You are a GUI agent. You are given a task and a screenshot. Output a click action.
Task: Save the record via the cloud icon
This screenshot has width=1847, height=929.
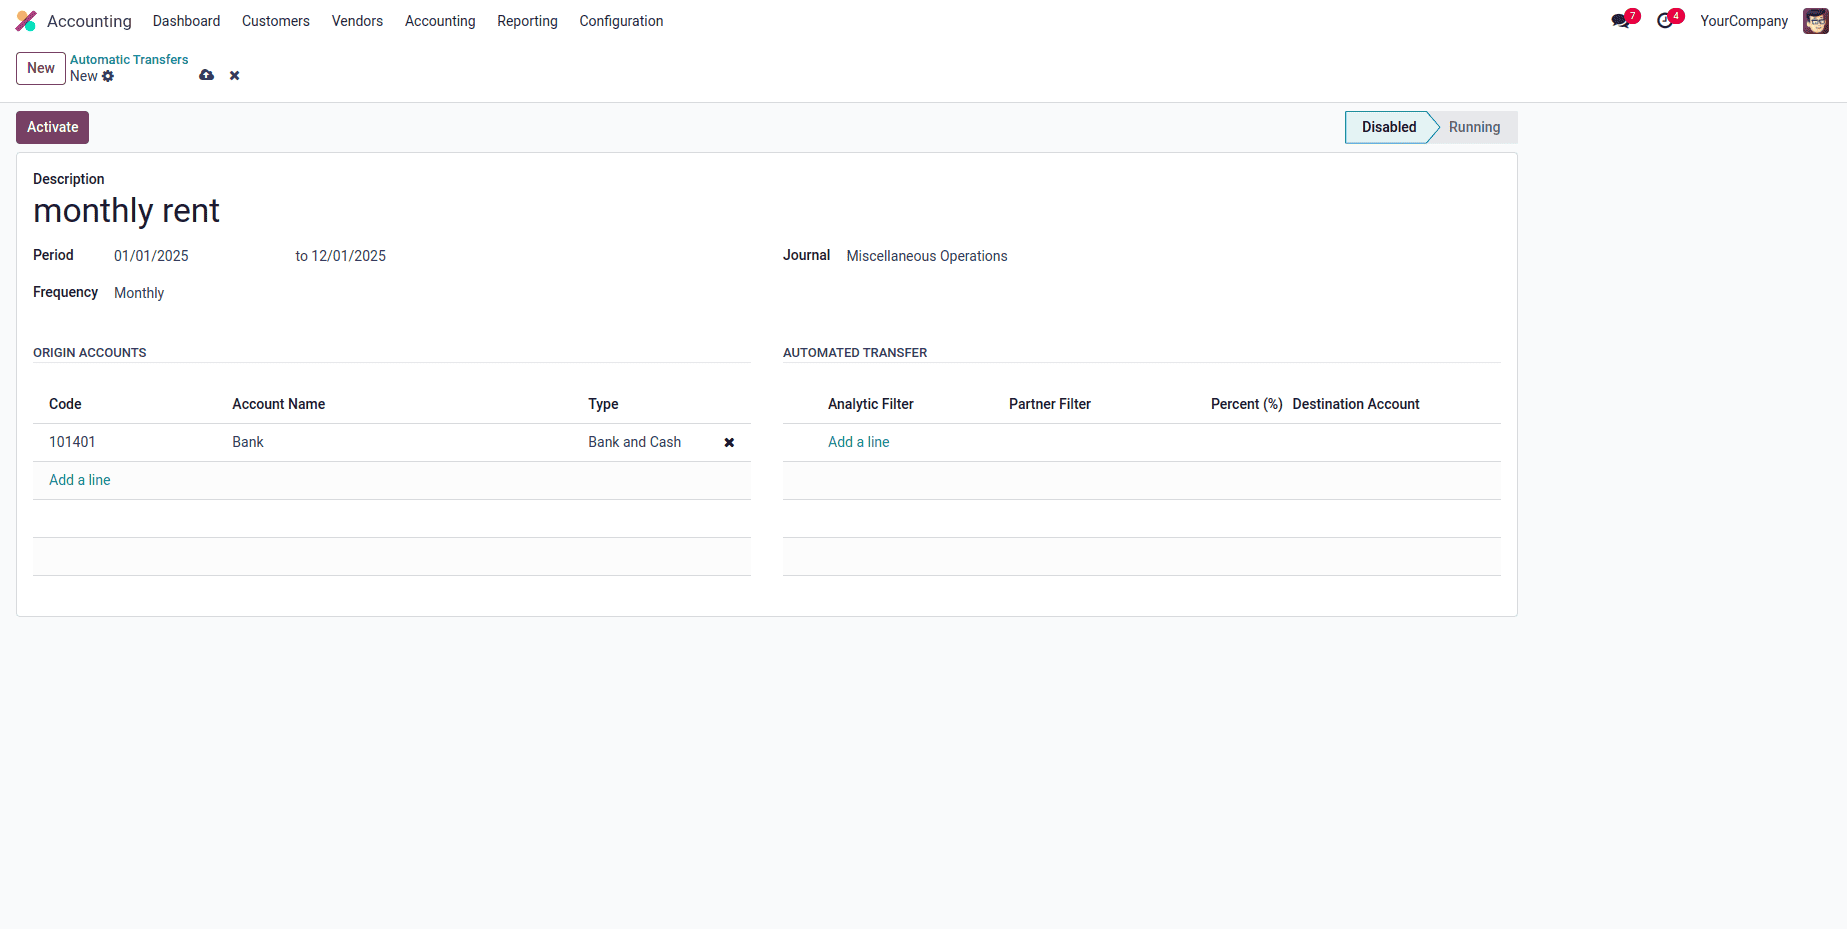click(x=206, y=76)
